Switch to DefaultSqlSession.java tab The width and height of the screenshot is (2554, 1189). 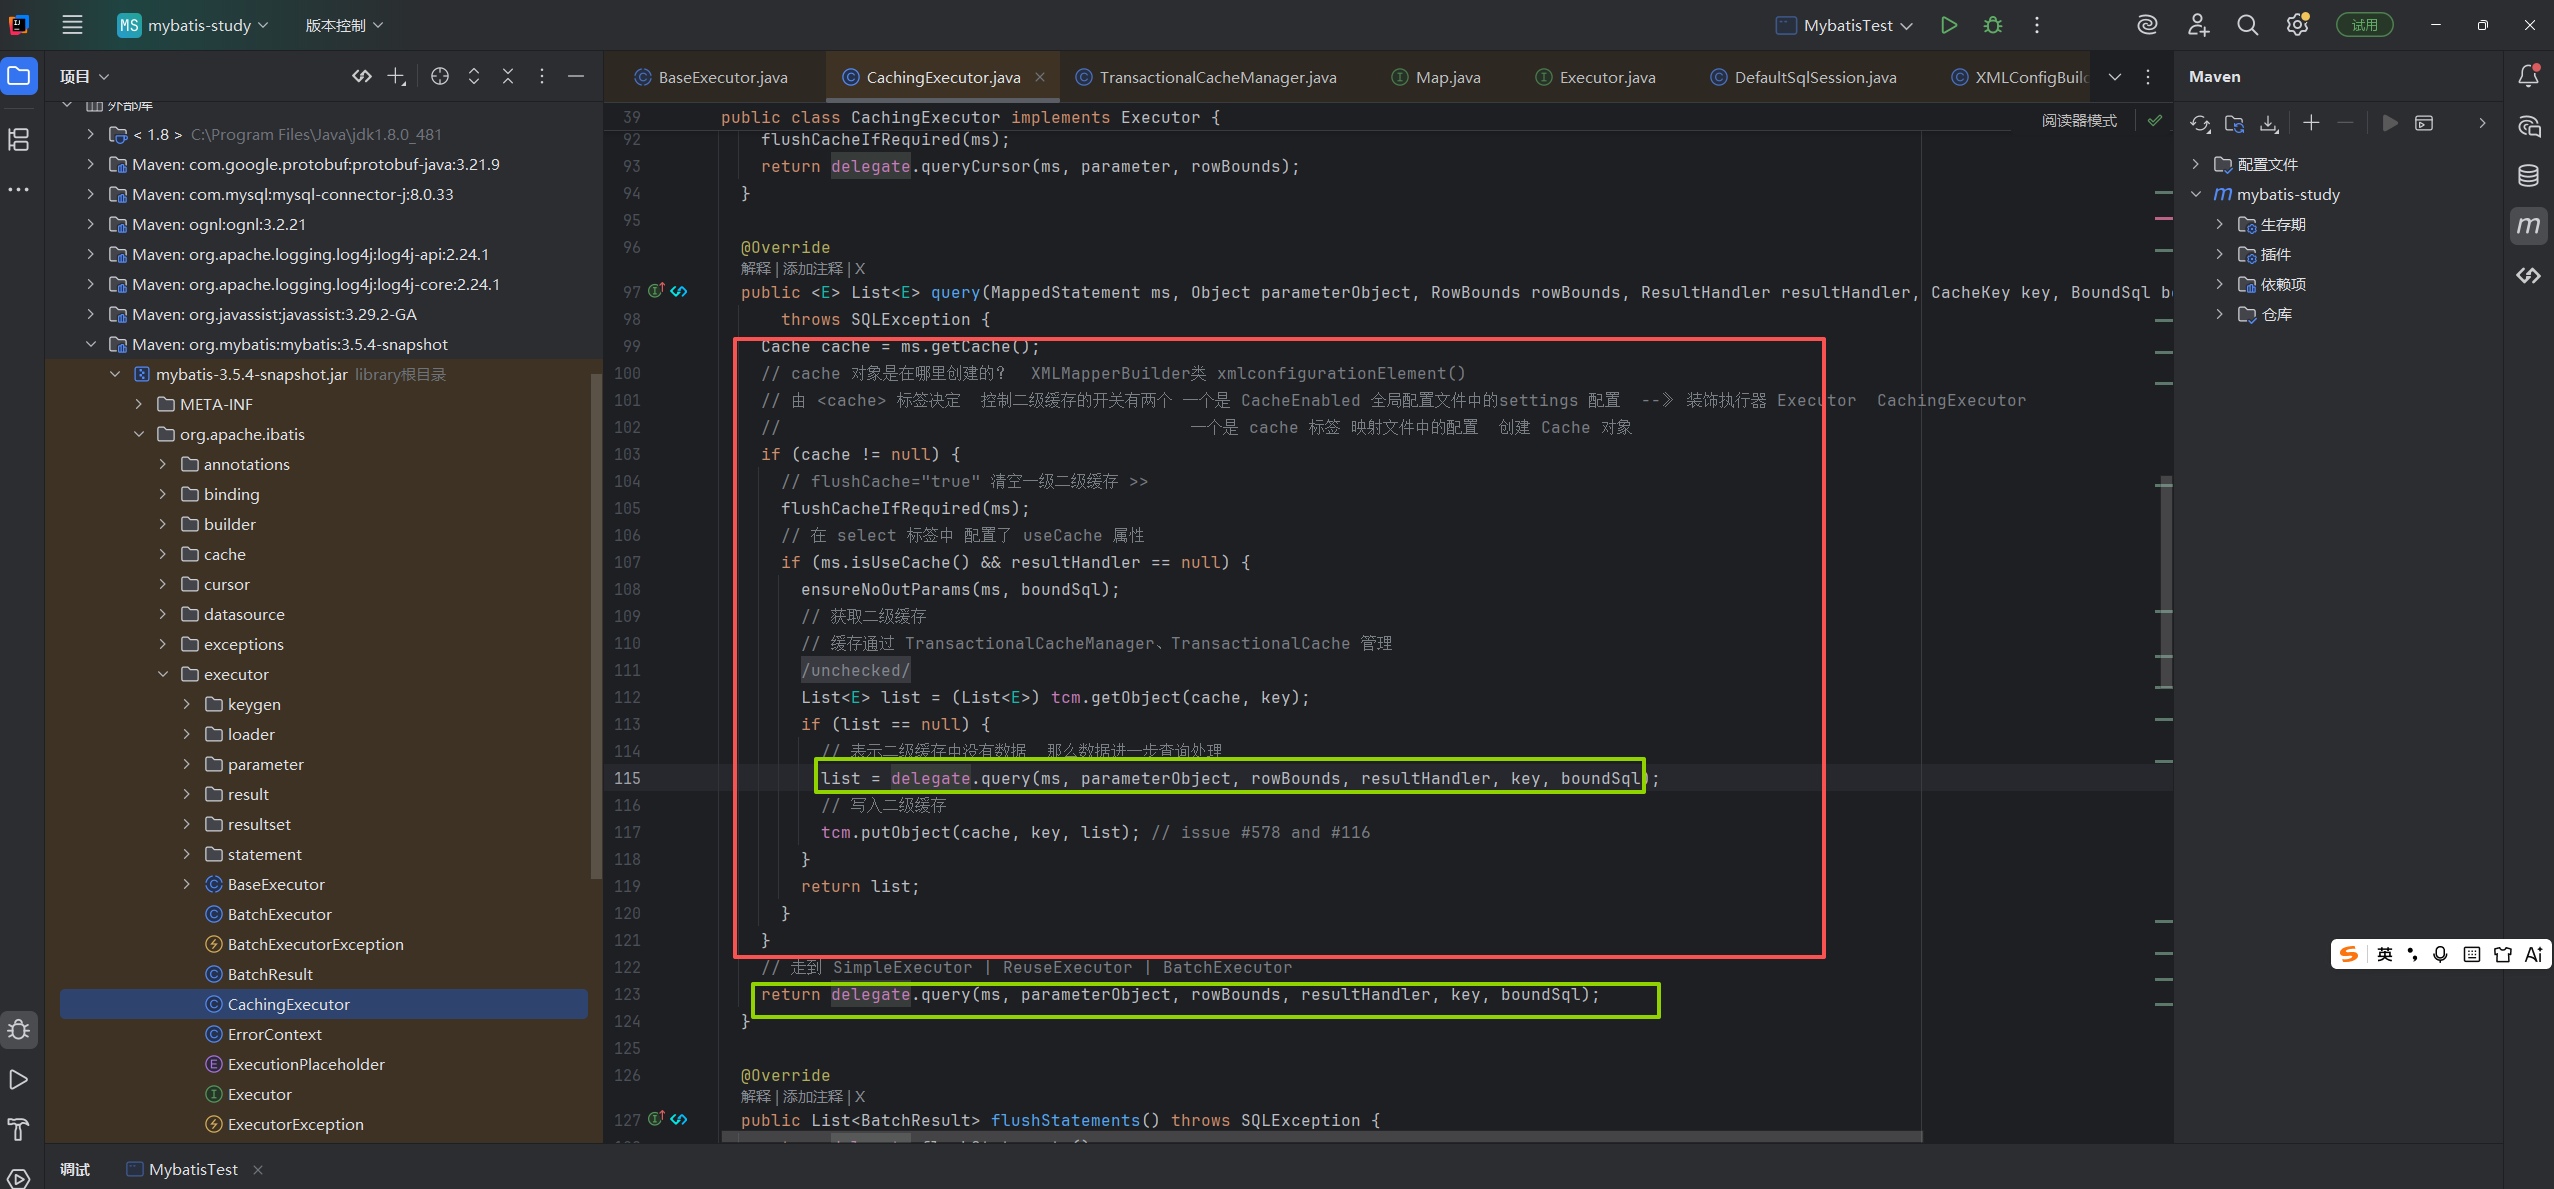click(1804, 77)
